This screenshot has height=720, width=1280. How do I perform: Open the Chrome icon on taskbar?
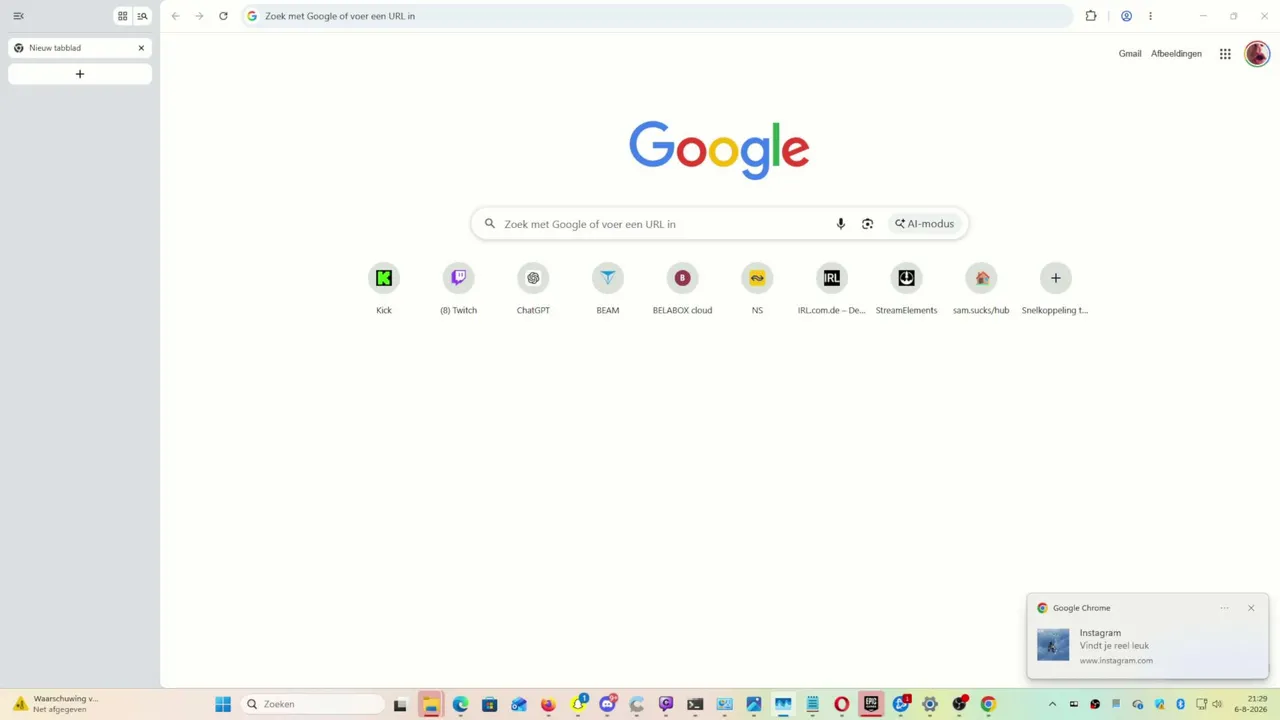(x=988, y=704)
